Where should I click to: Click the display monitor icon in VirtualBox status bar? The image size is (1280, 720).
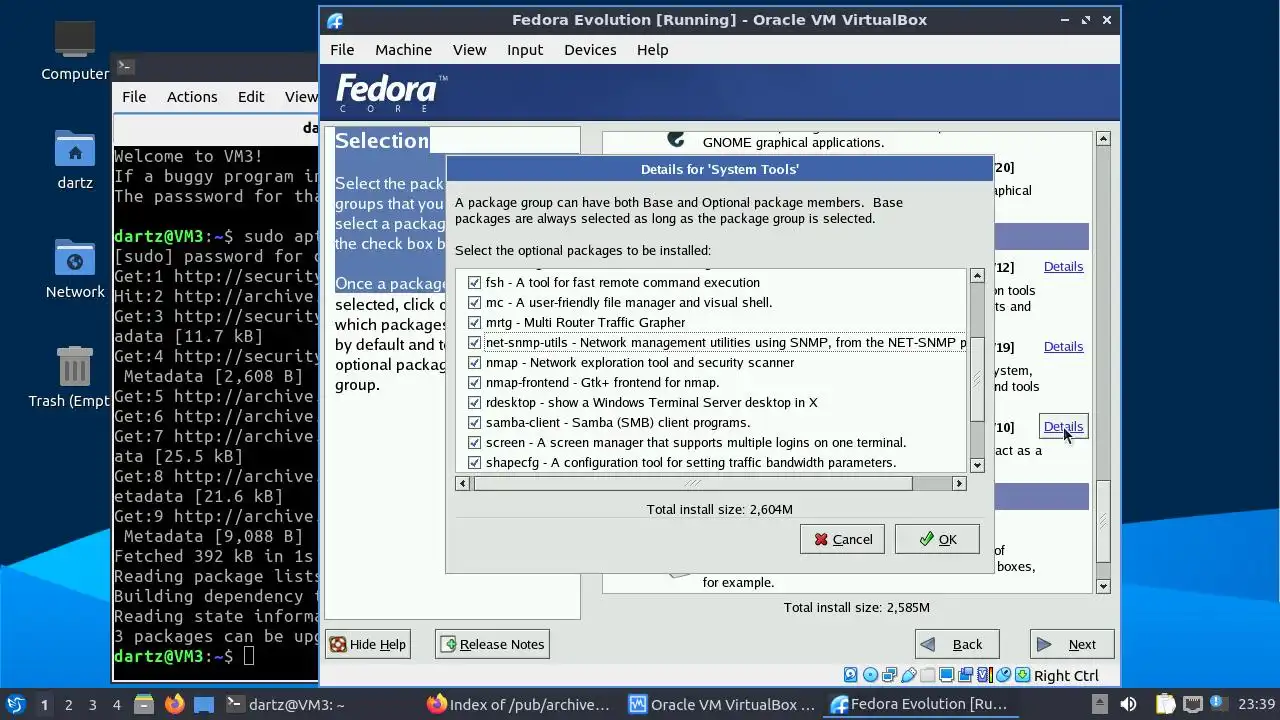tap(947, 675)
